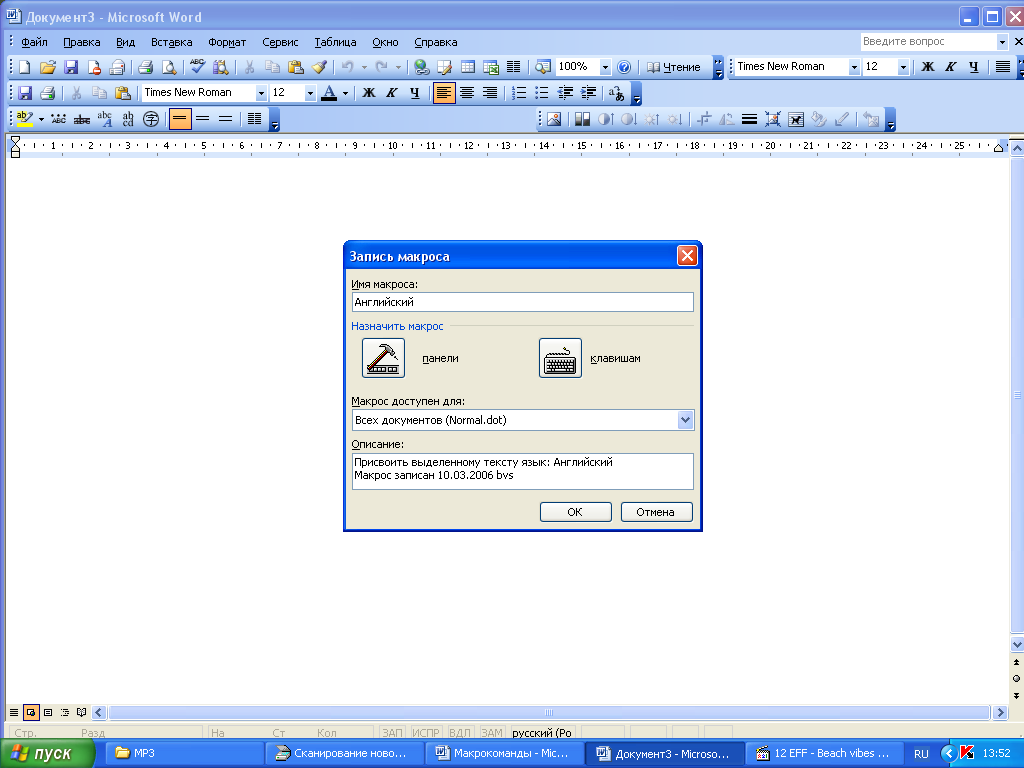Screen dimensions: 1024x768
Task: Open the Файл menu
Action: 34,42
